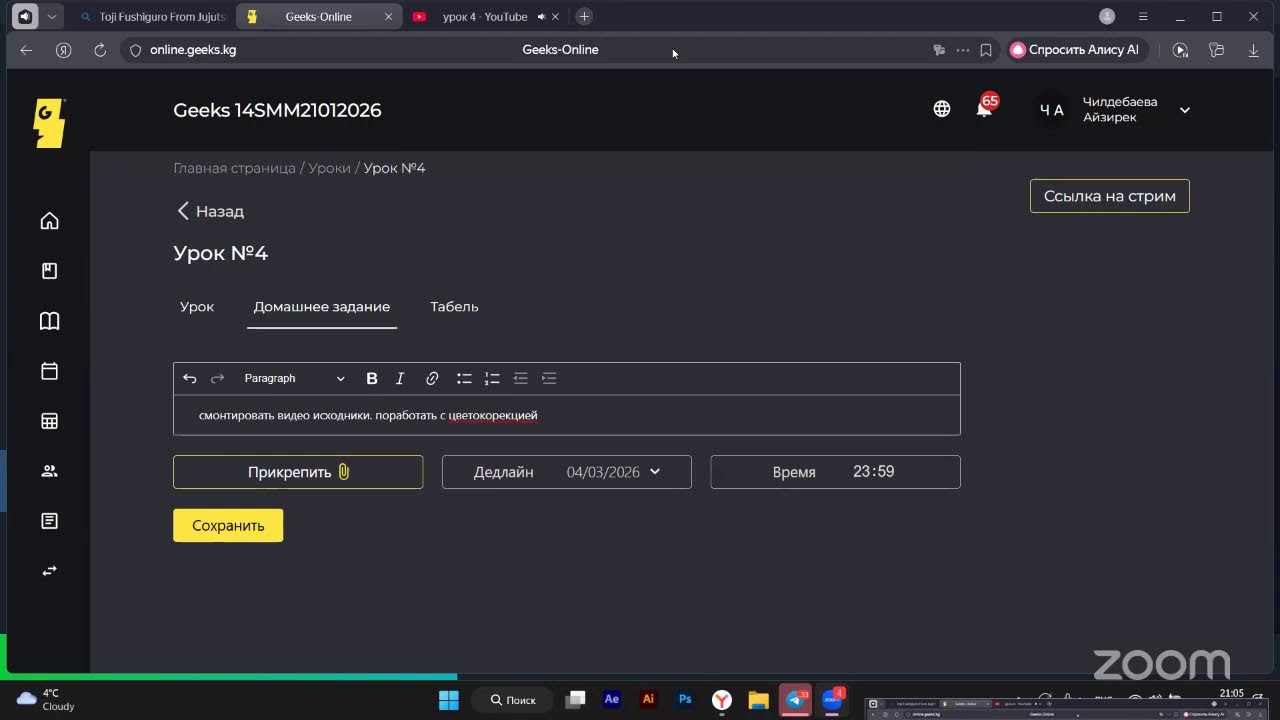Redo the edit in the editor toolbar
This screenshot has height=720, width=1280.
pyautogui.click(x=217, y=378)
